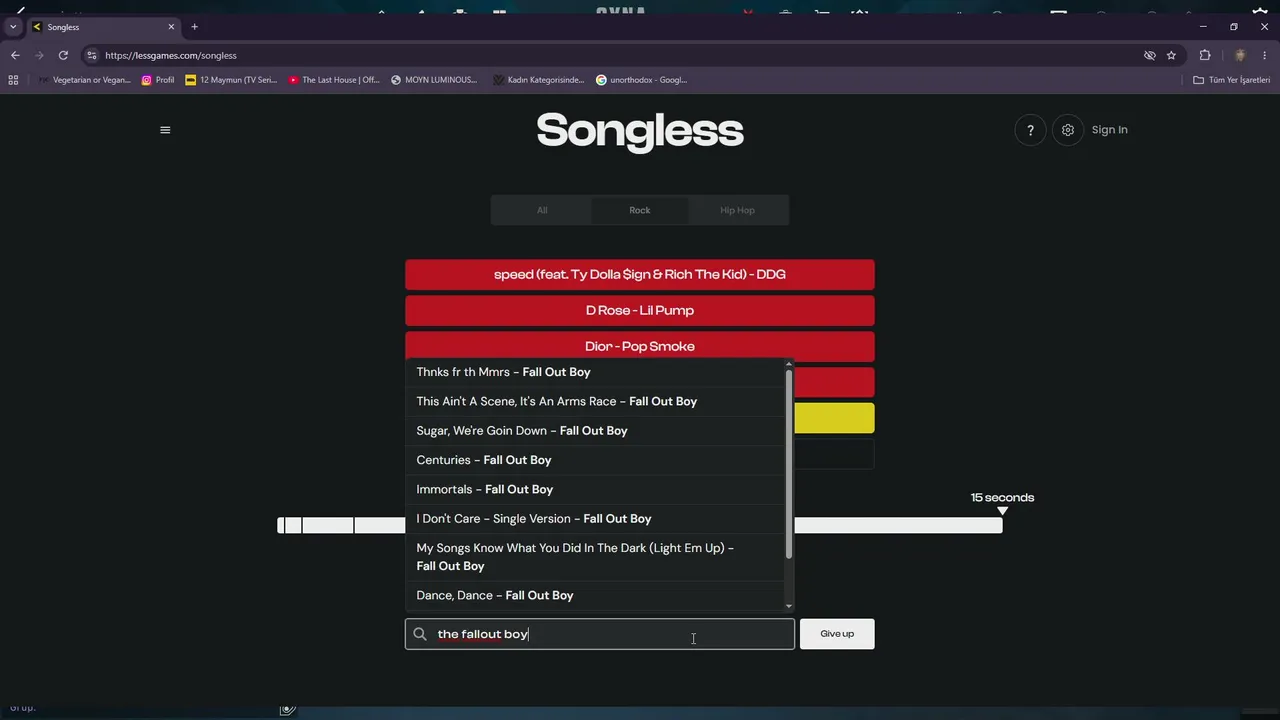Click the address bar URL

pyautogui.click(x=171, y=55)
